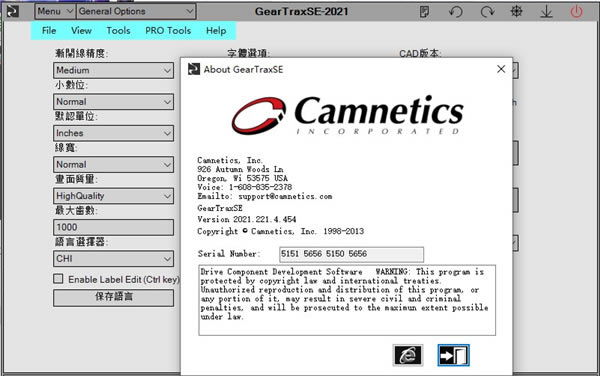Open the General Options dropdown
The image size is (600, 376).
click(136, 11)
